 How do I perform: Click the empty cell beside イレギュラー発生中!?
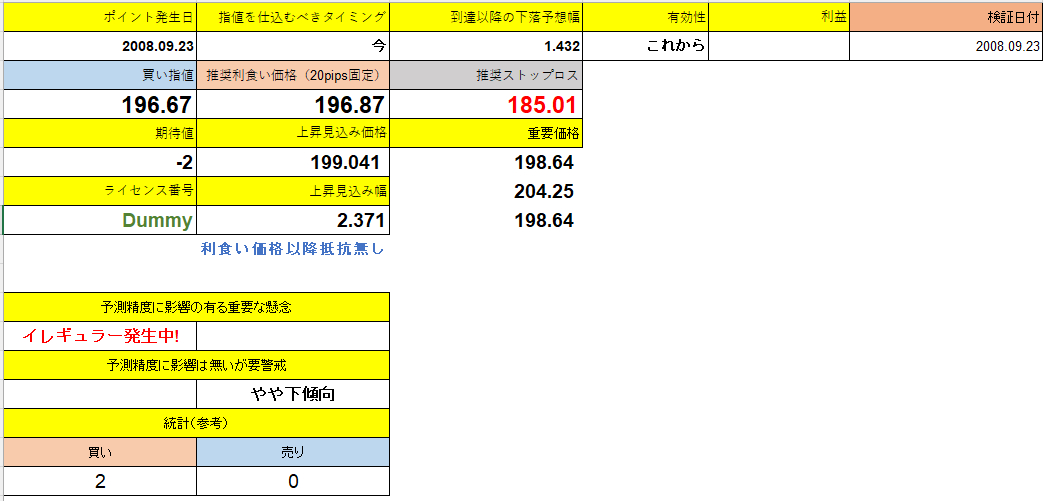tap(293, 336)
